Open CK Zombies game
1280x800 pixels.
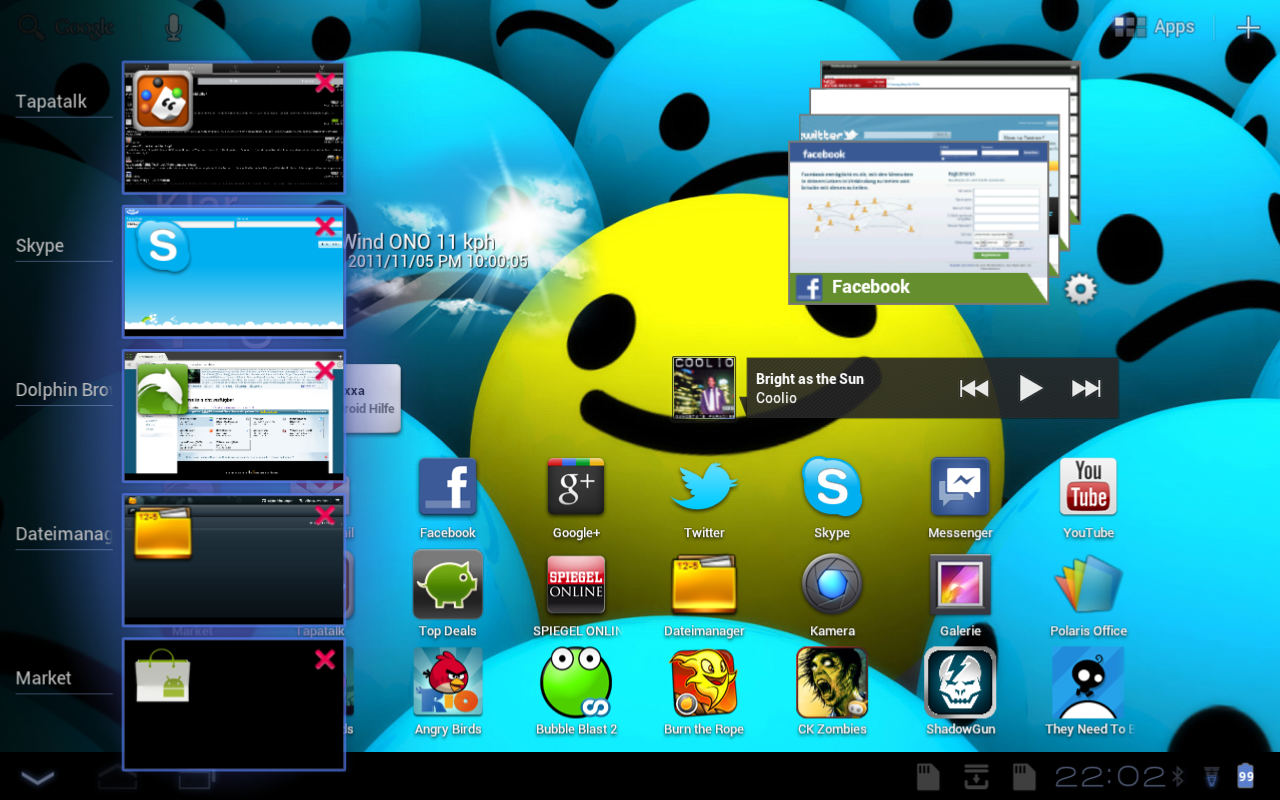(x=832, y=682)
